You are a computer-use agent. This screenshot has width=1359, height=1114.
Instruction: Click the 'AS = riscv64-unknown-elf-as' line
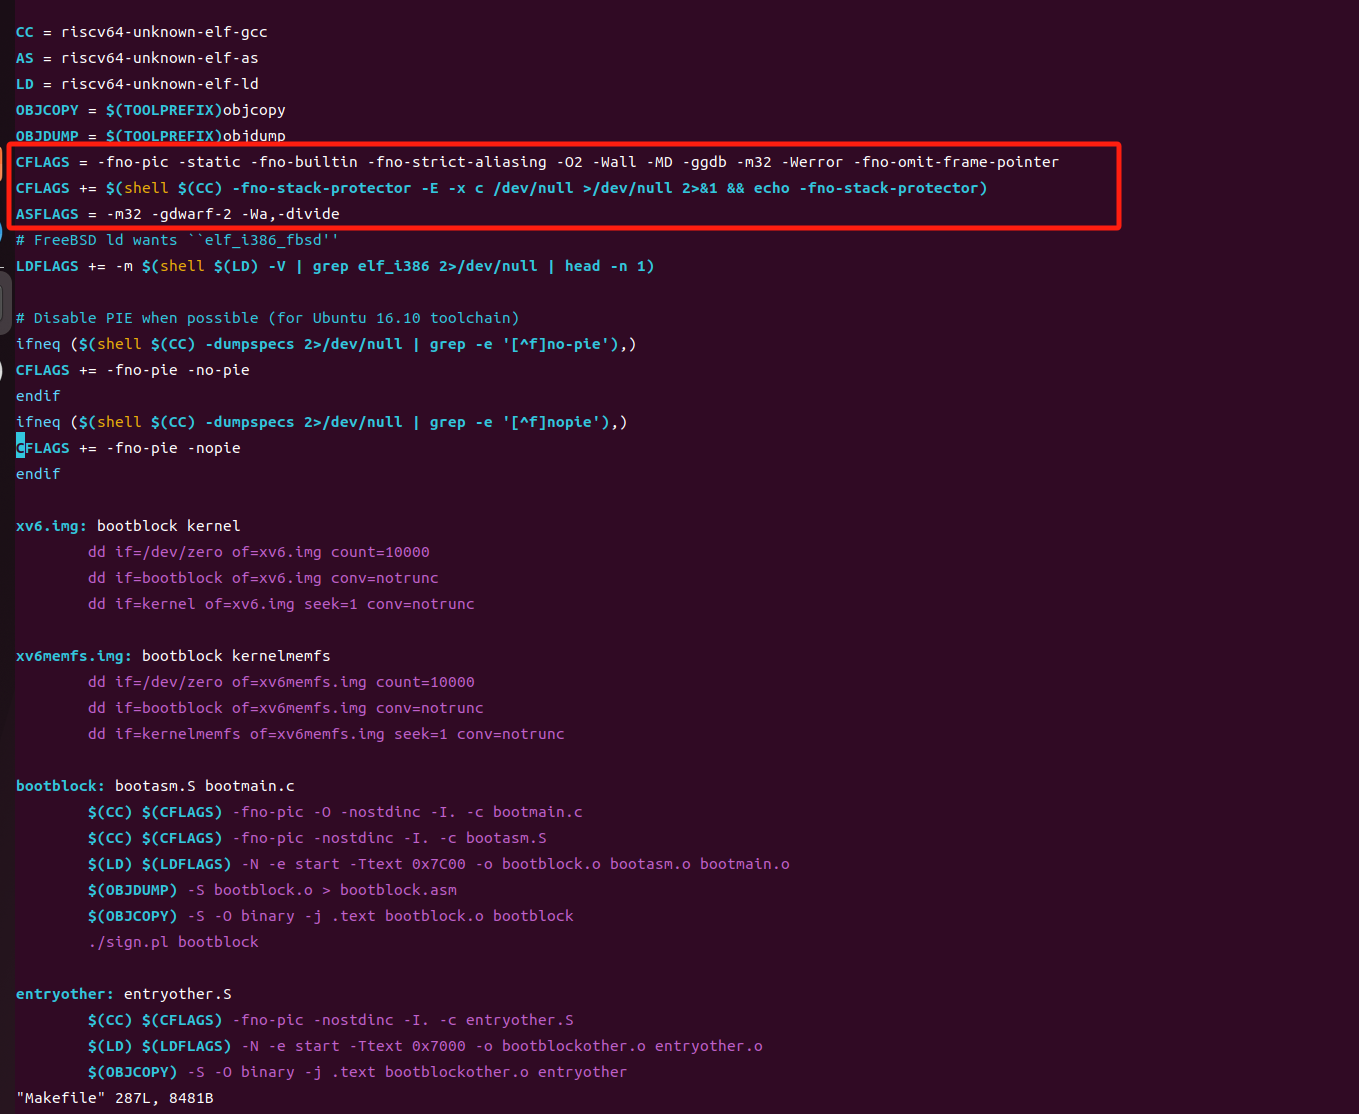point(137,58)
